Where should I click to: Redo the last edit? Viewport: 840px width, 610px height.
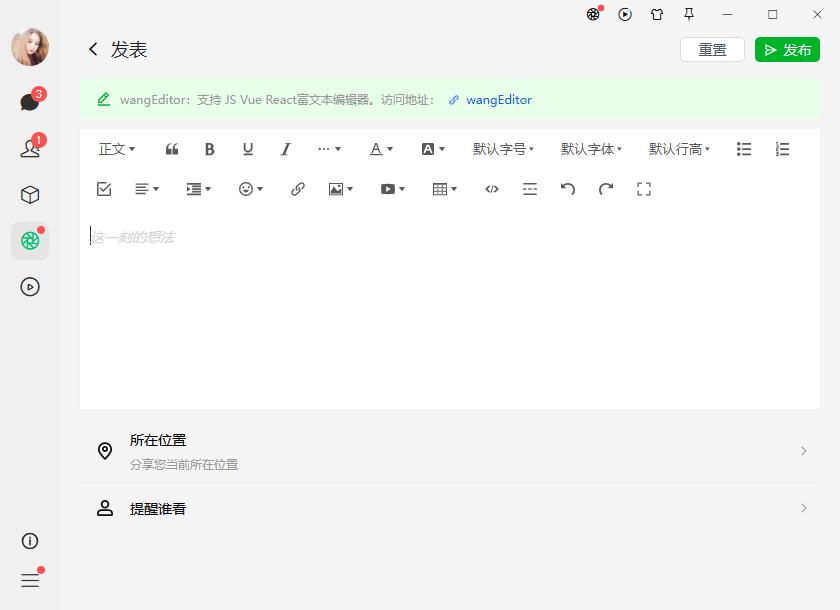[x=606, y=189]
